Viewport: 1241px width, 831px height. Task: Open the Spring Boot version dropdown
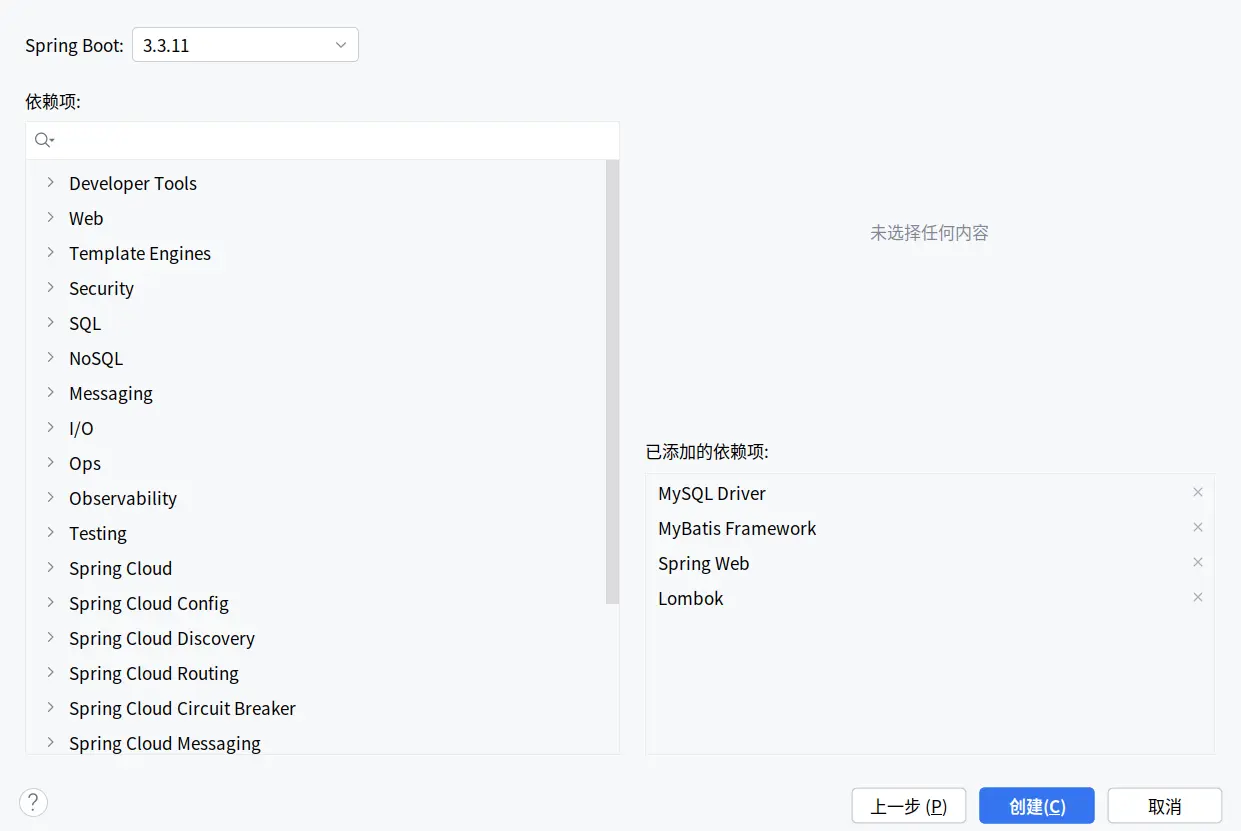[x=245, y=45]
